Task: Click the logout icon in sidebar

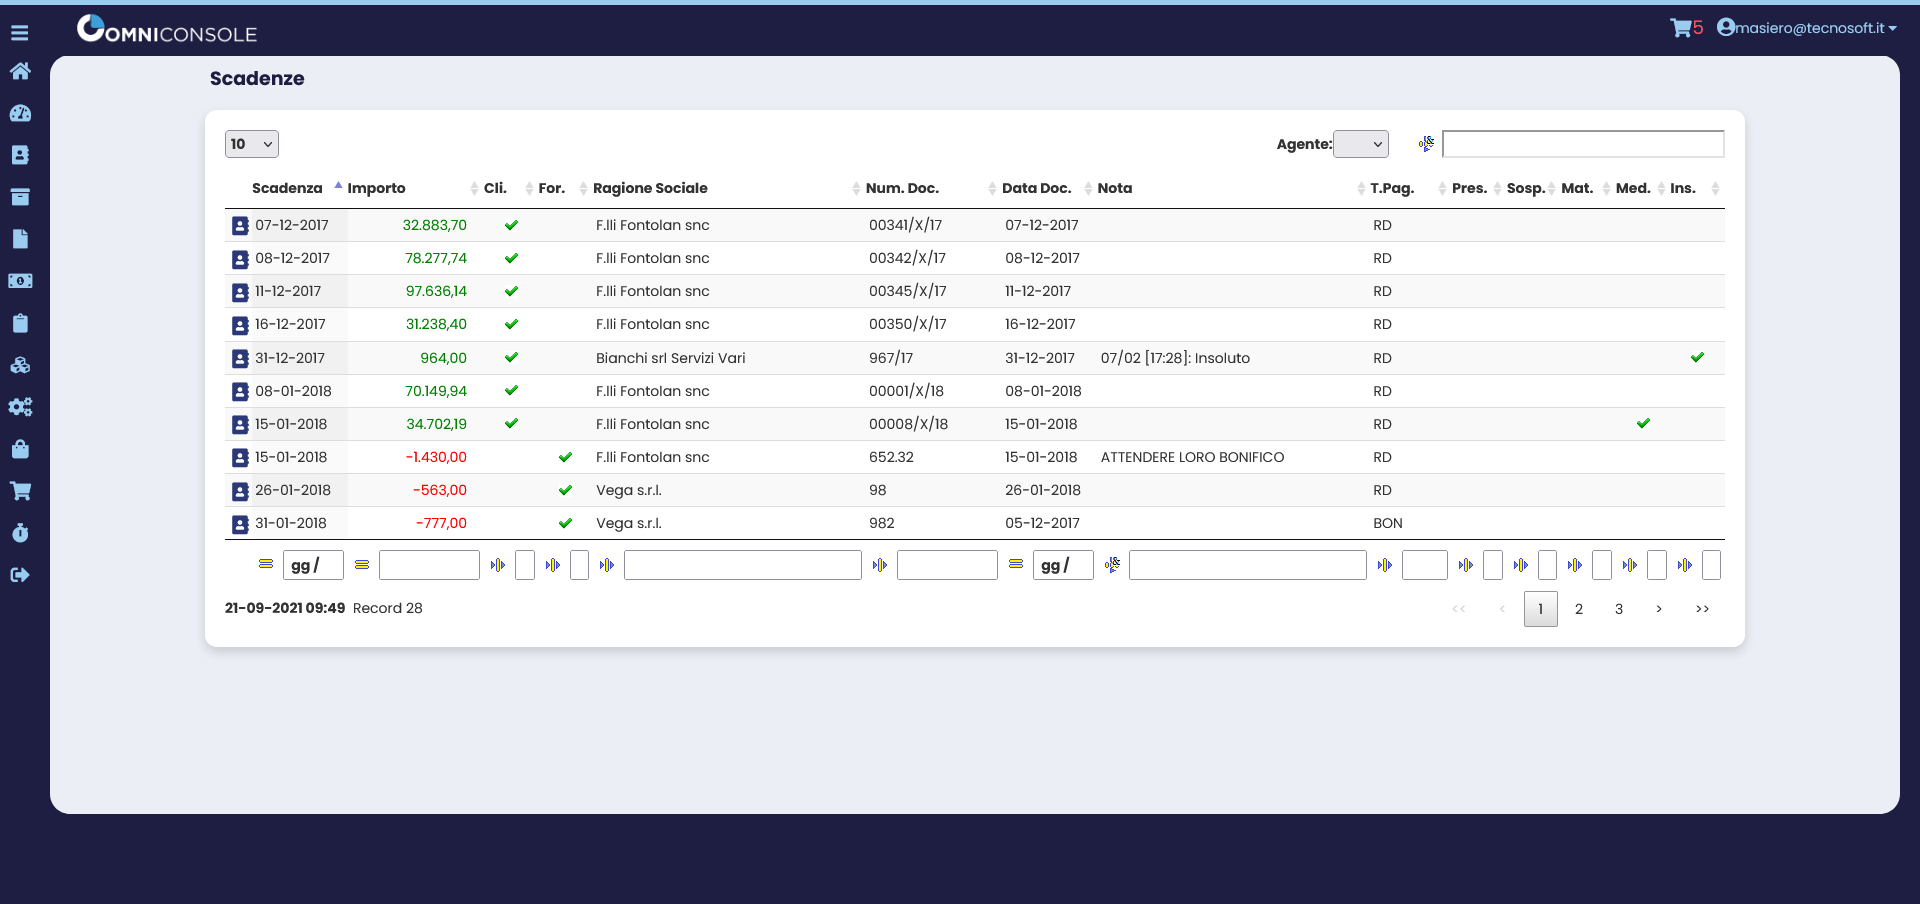Action: pos(20,575)
